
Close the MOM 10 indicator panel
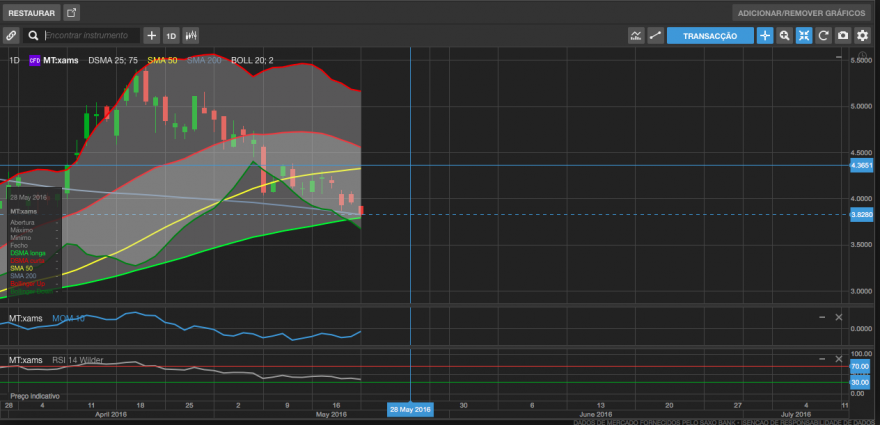pos(839,317)
